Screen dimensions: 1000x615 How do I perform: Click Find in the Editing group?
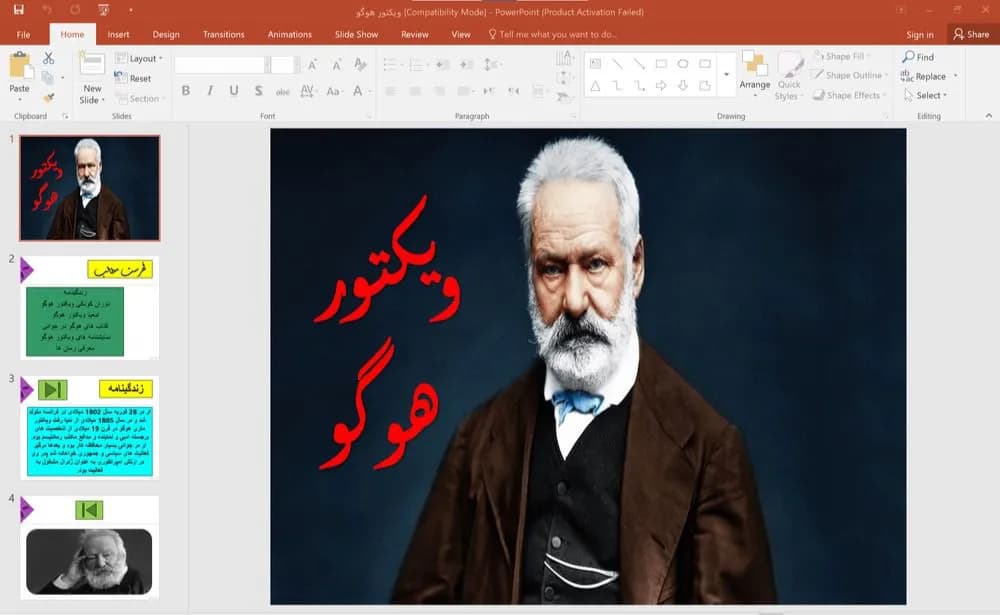[x=918, y=57]
